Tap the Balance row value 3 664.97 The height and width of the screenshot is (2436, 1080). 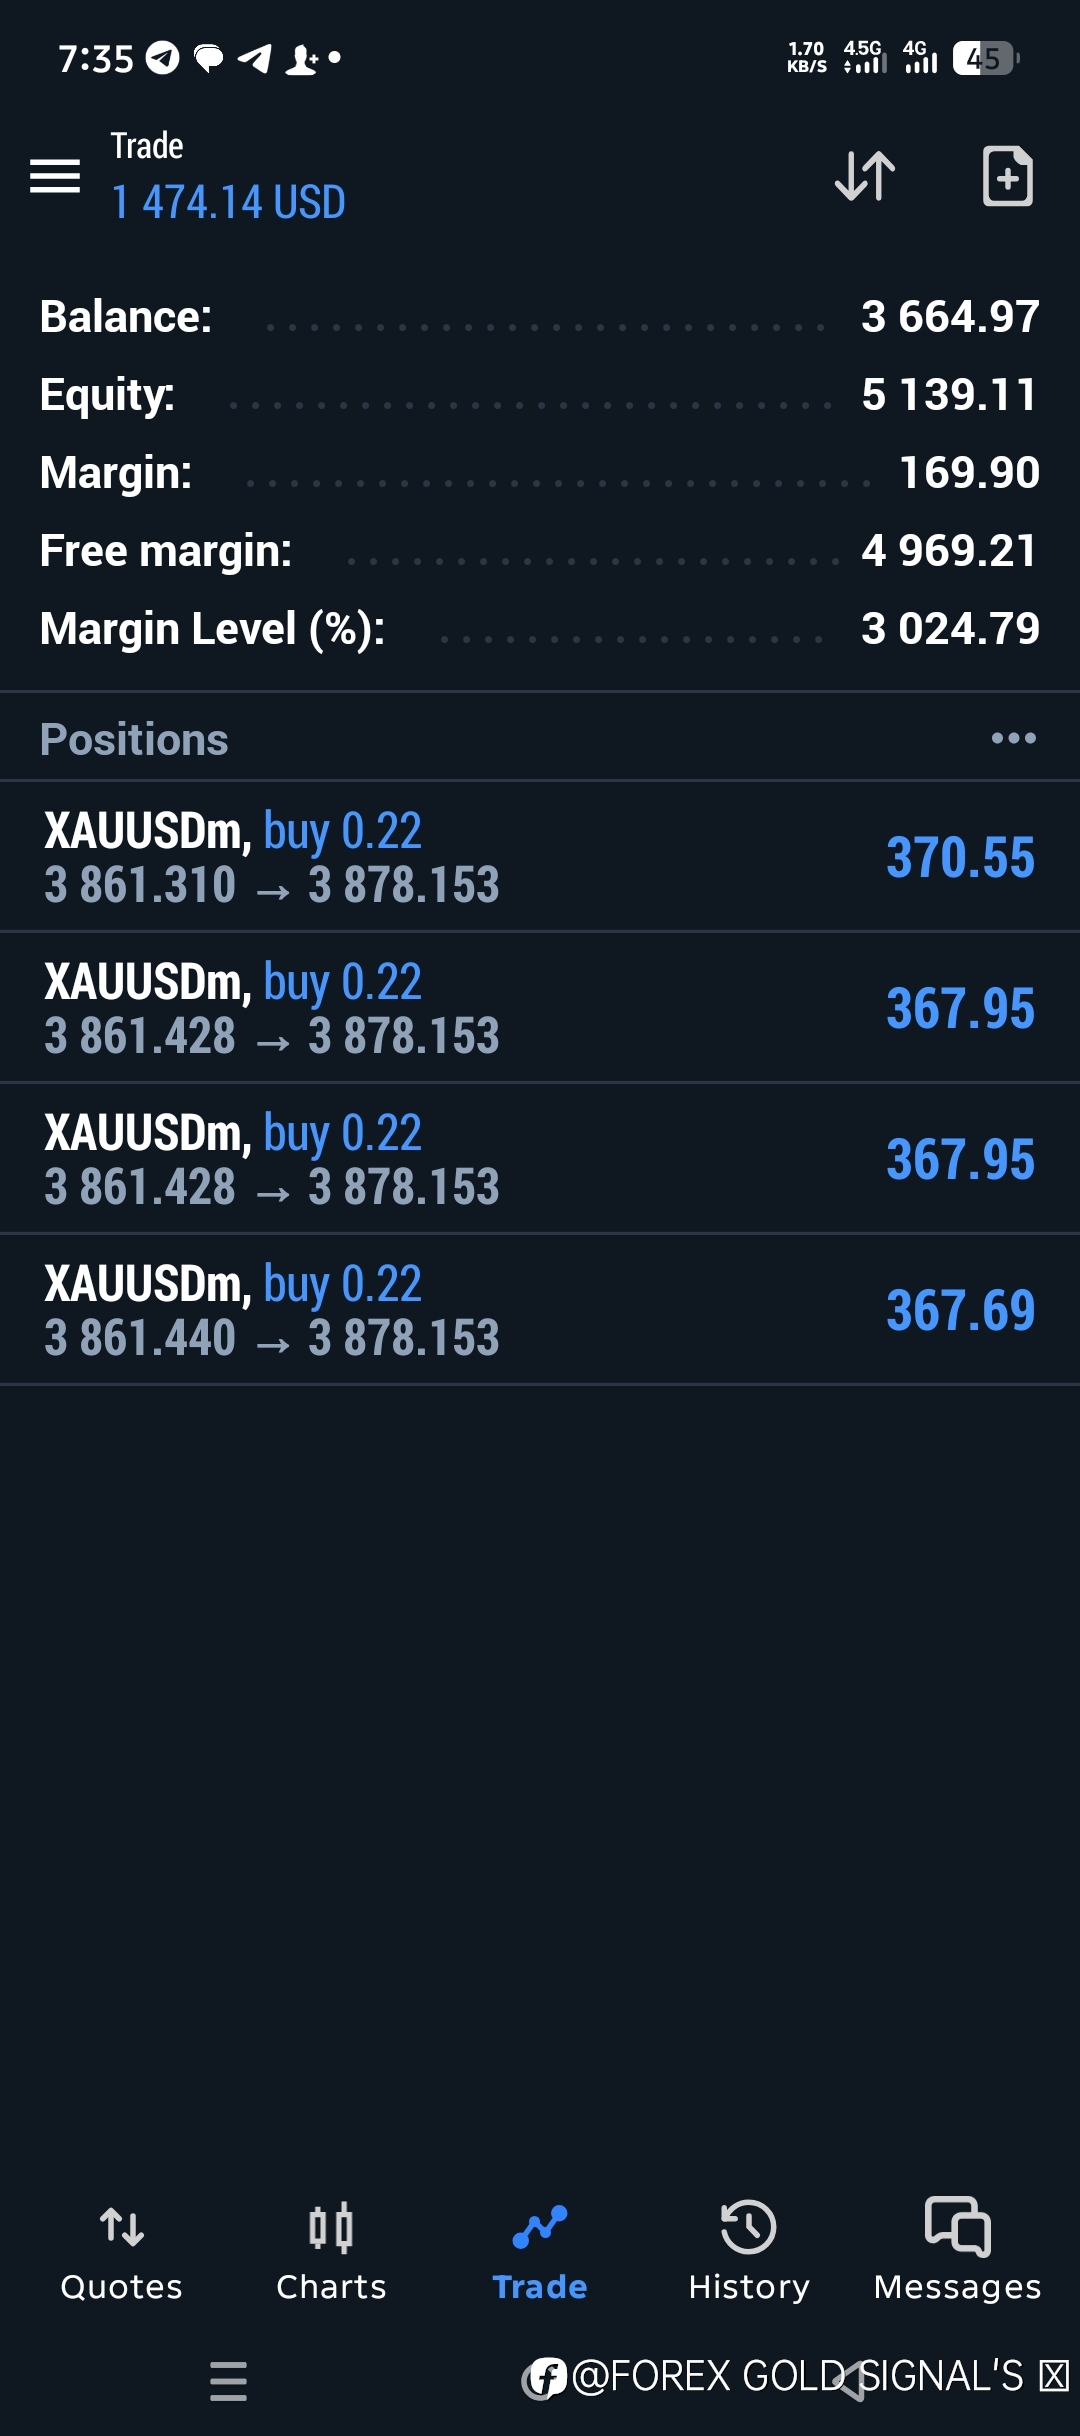(950, 317)
